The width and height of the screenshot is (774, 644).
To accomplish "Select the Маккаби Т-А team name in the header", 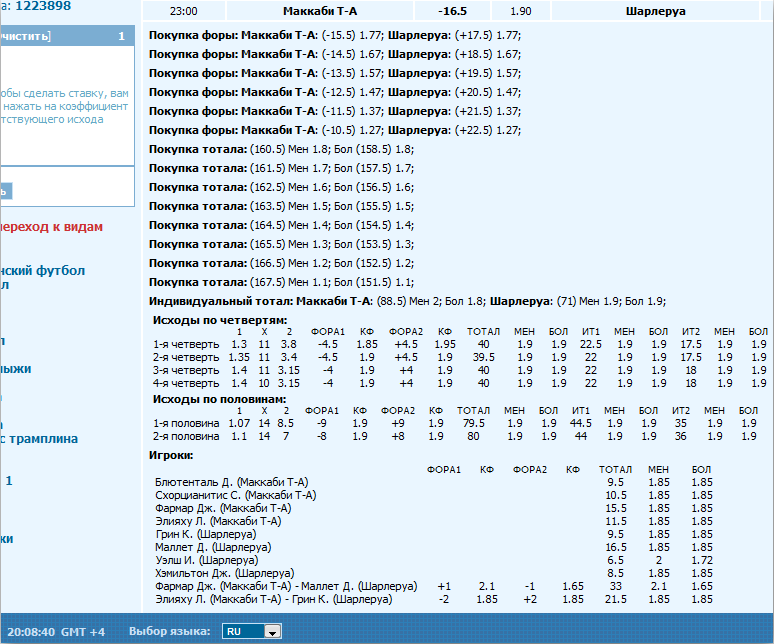I will click(320, 11).
